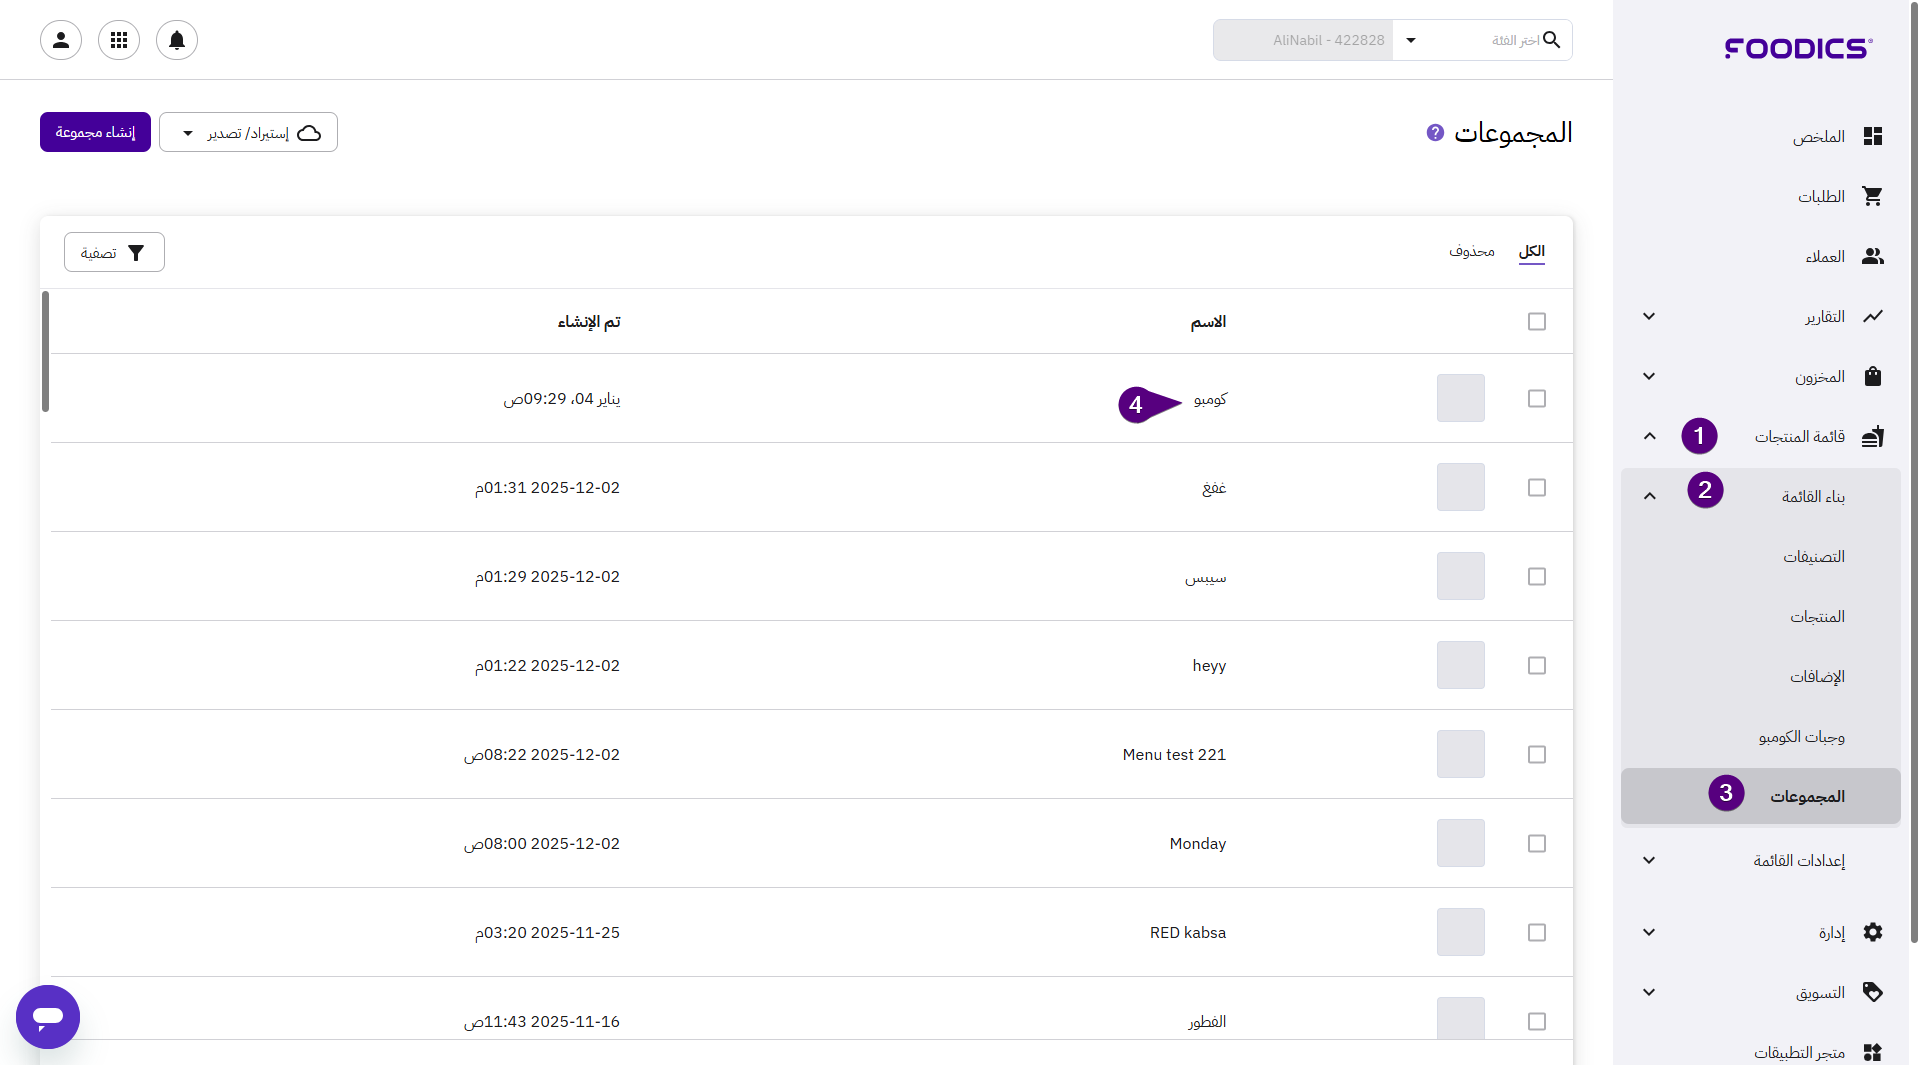Open the إستيراد/تصدير dropdown
Image resolution: width=1920 pixels, height=1065 pixels.
[248, 133]
